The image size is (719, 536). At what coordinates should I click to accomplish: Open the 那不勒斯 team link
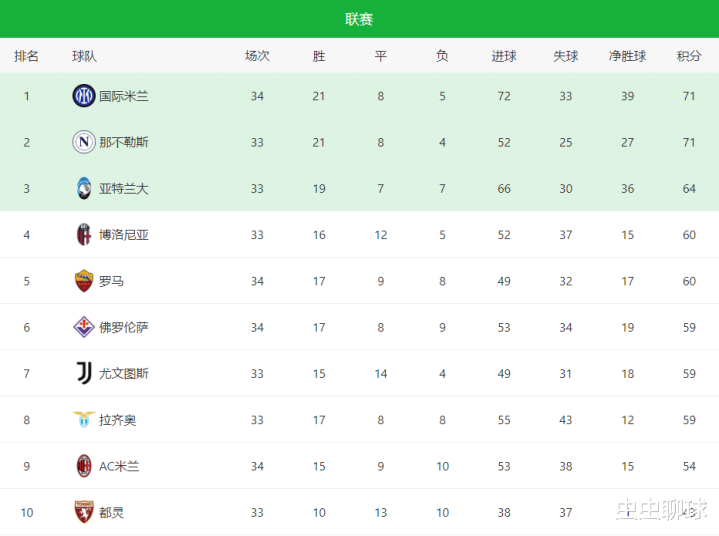pos(124,142)
